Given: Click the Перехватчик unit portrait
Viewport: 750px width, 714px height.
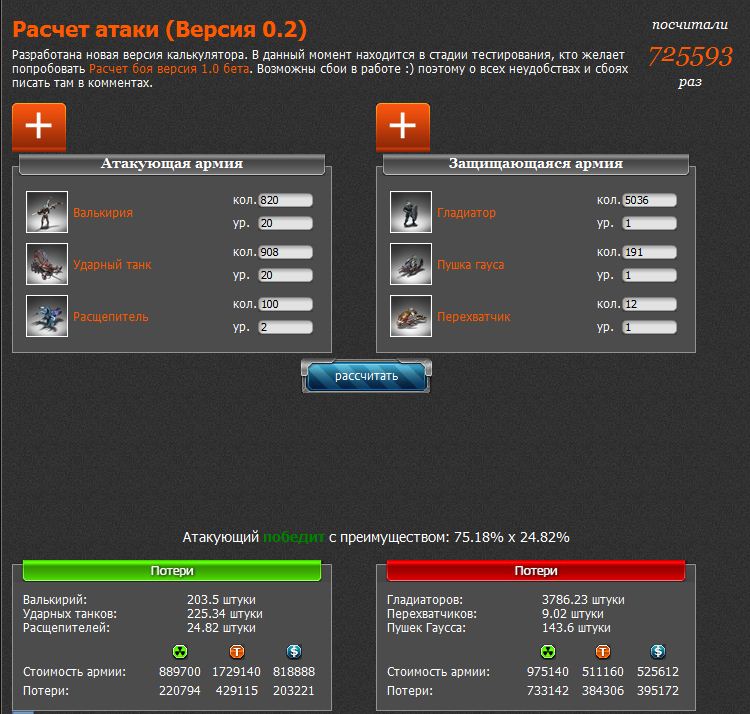Looking at the screenshot, I should 411,316.
